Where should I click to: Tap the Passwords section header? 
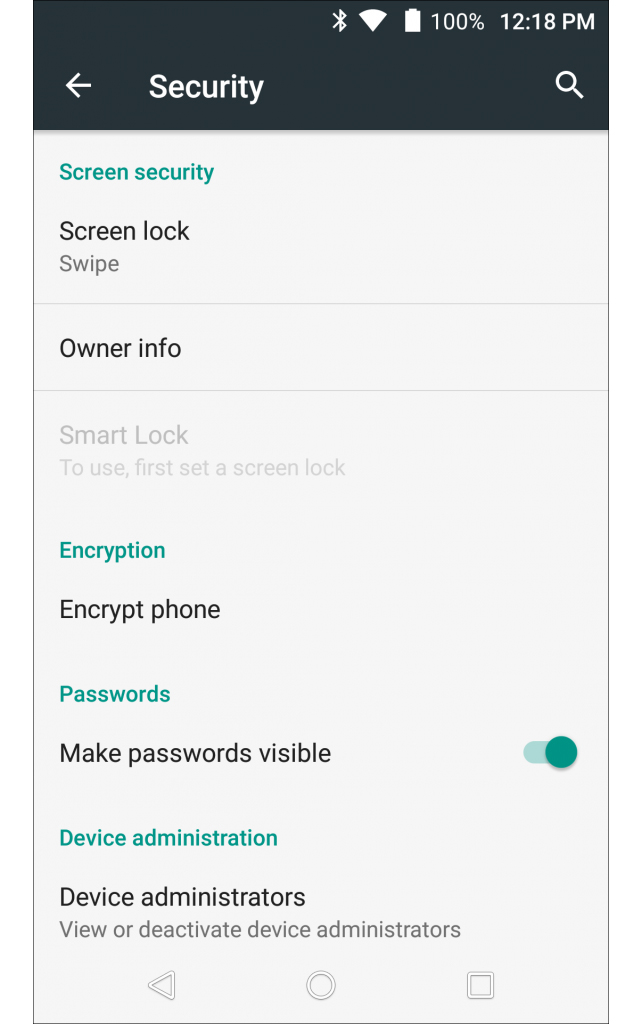(x=115, y=694)
